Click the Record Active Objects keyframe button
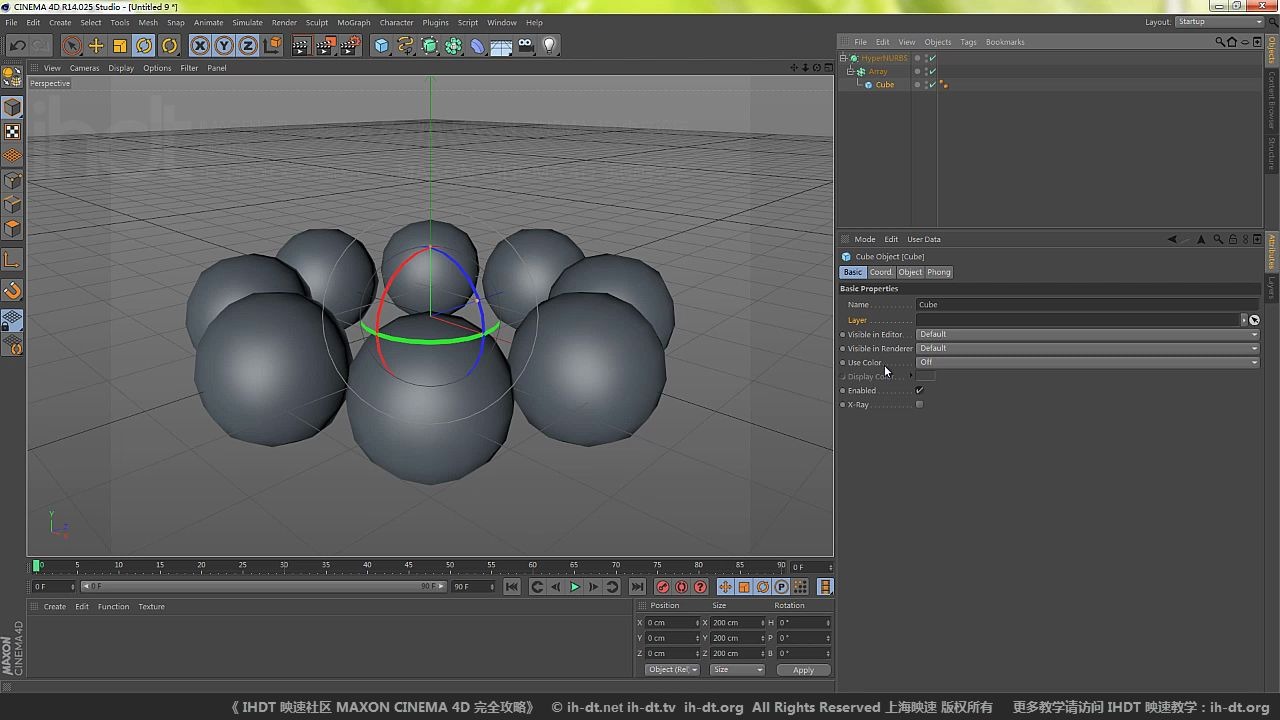This screenshot has width=1280, height=720. [x=662, y=587]
